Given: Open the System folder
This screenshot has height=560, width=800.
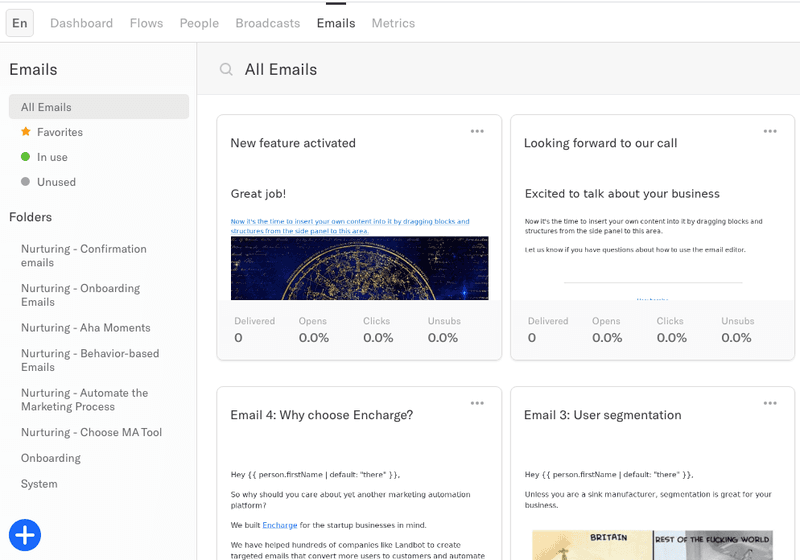Looking at the screenshot, I should pos(39,484).
